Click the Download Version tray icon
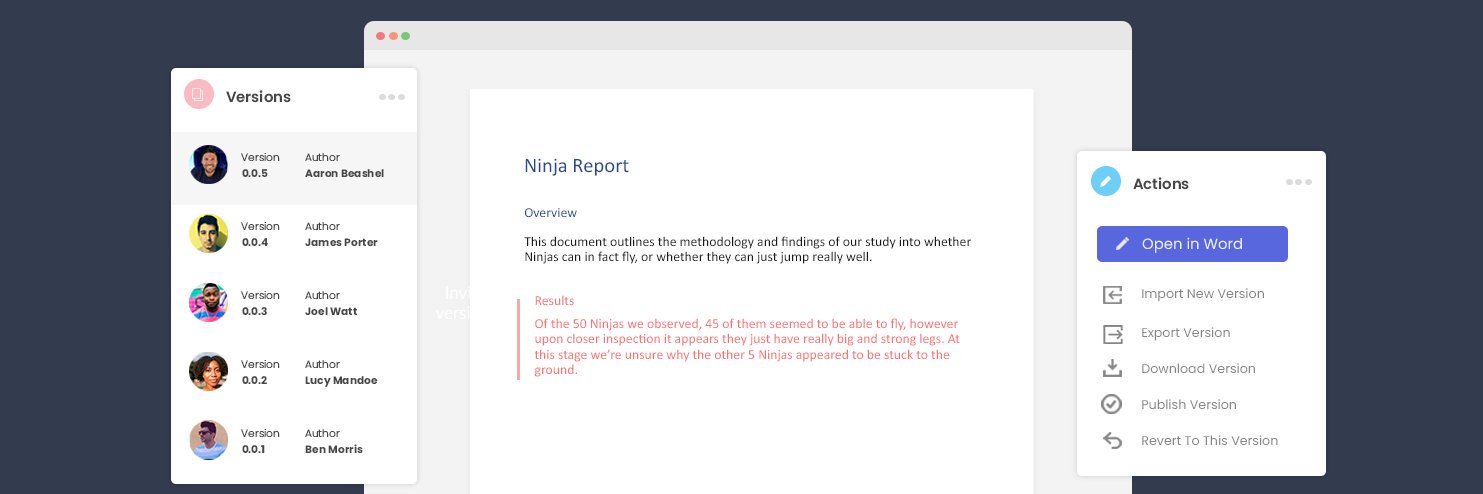Image resolution: width=1483 pixels, height=494 pixels. click(1112, 368)
